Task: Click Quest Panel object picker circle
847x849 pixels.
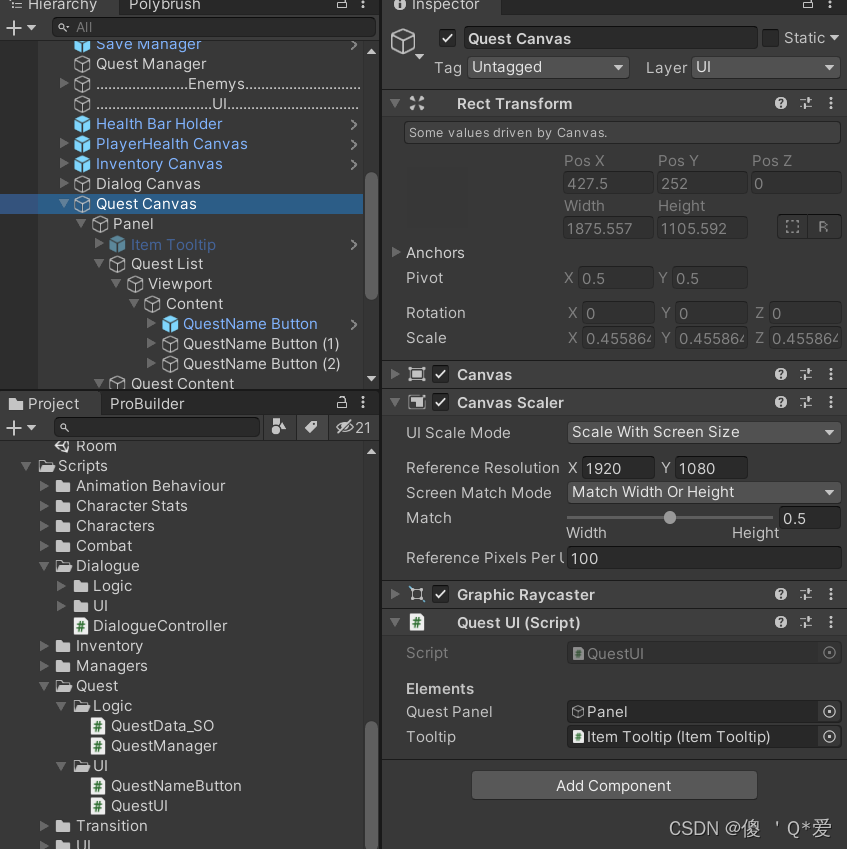Action: pos(829,711)
